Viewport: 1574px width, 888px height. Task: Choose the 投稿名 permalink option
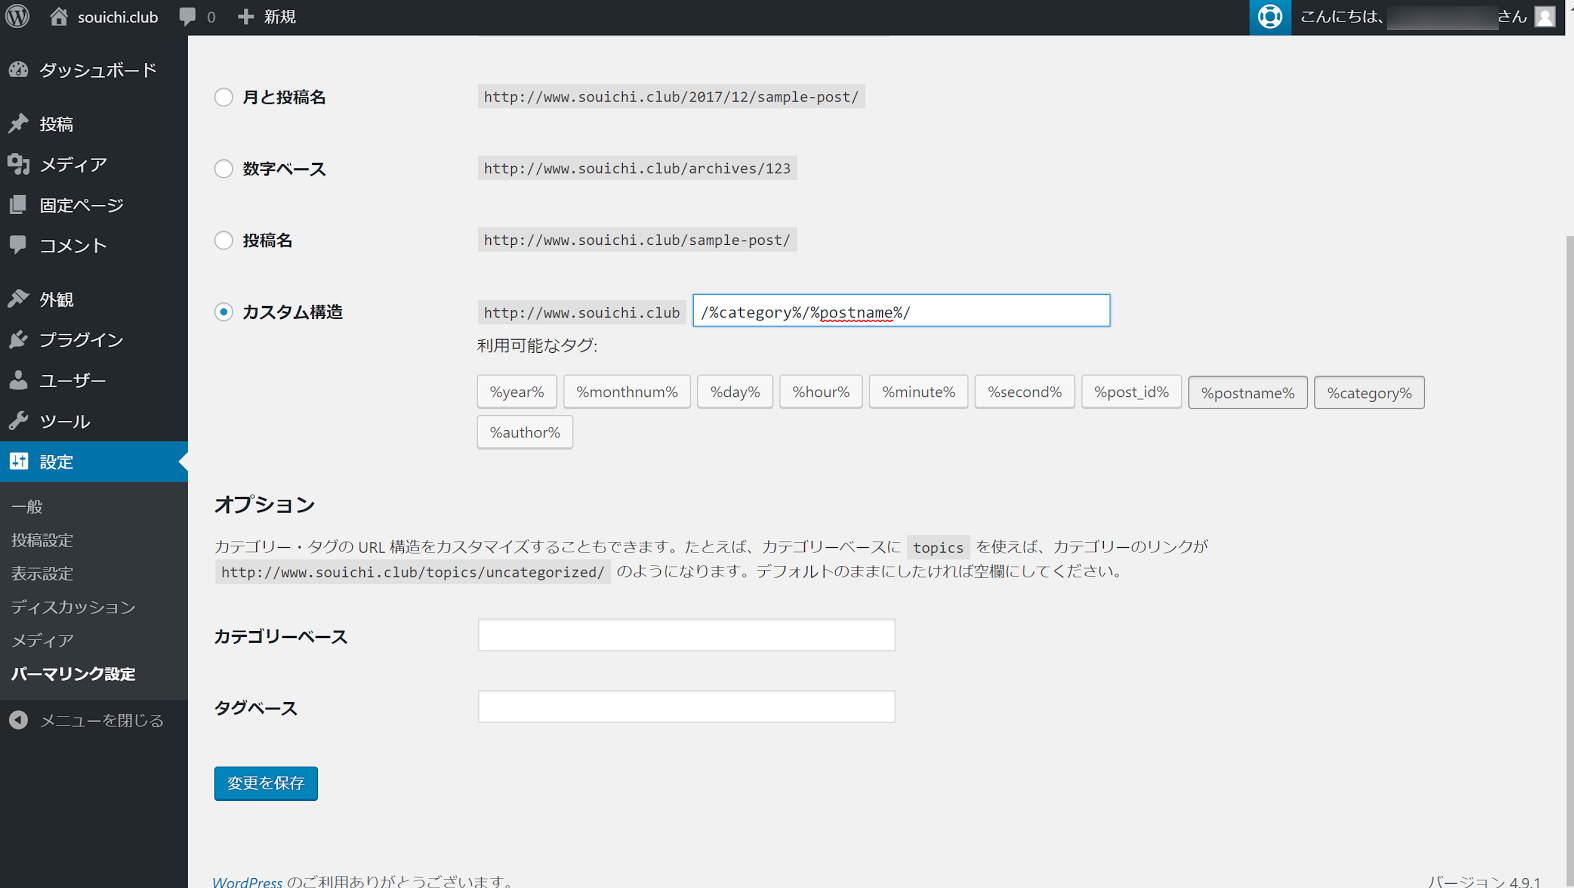coord(224,241)
